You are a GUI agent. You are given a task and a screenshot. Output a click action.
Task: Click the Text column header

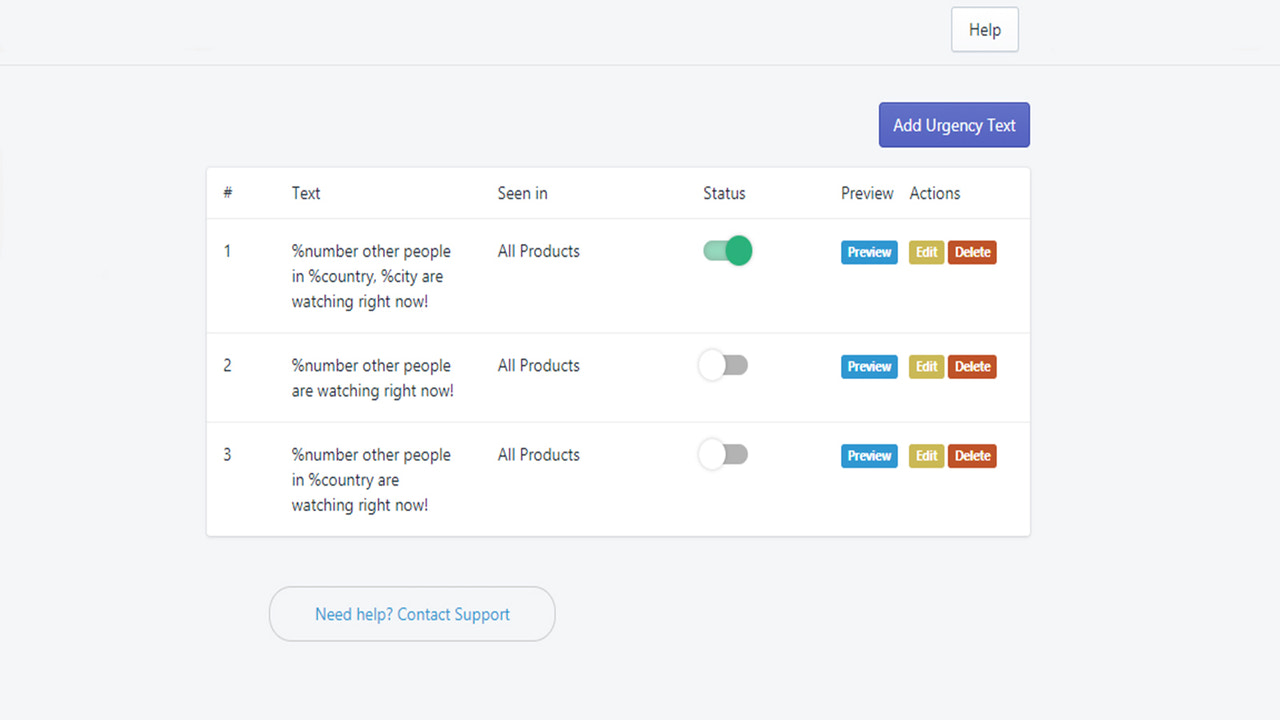click(x=306, y=193)
